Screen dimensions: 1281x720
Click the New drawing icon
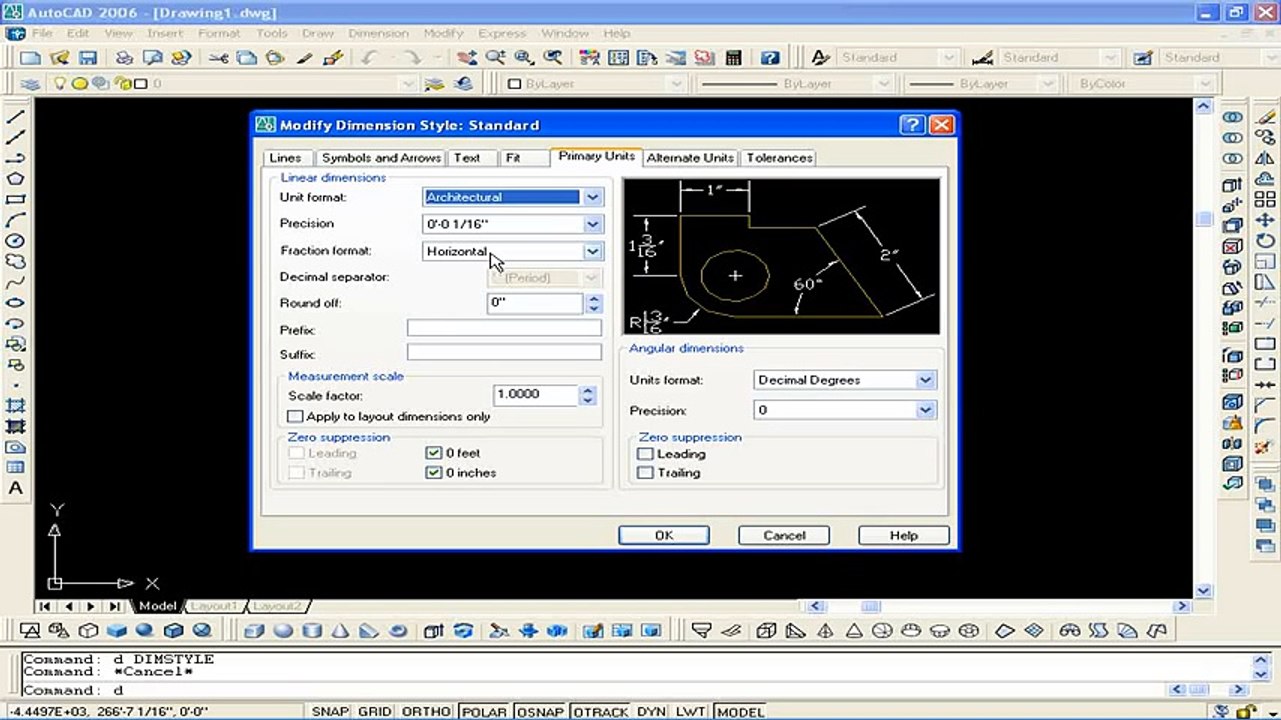31,58
